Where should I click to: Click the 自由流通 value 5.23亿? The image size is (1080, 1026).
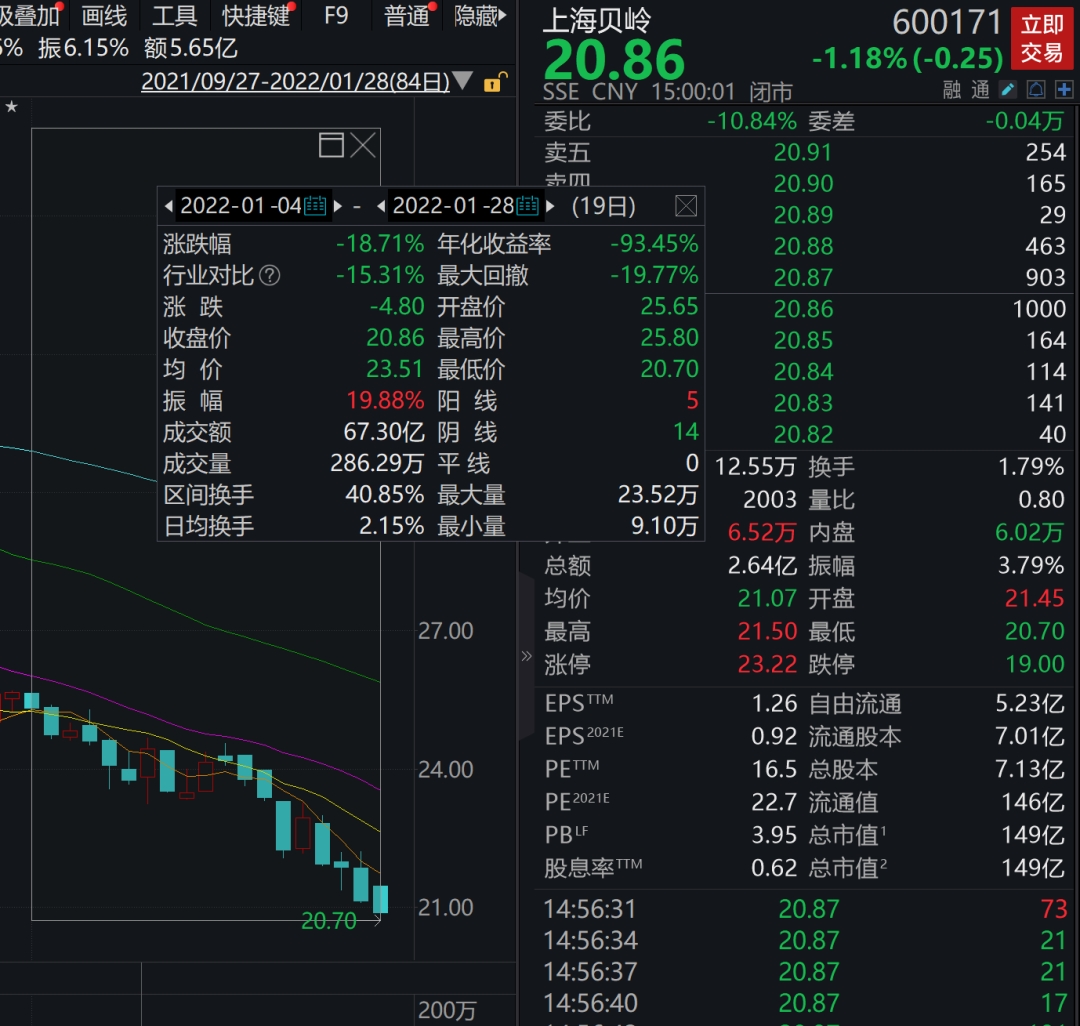1030,703
